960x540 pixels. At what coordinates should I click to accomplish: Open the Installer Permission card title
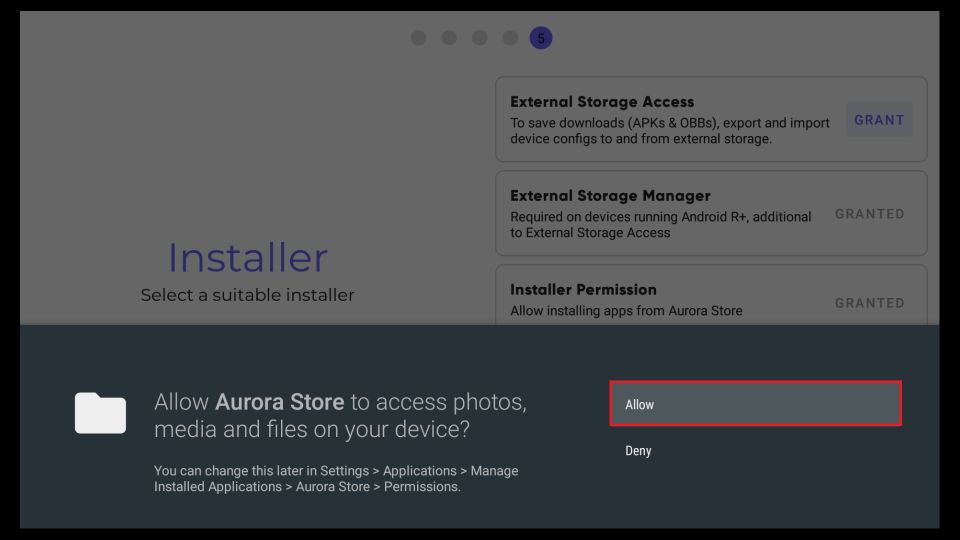point(583,290)
